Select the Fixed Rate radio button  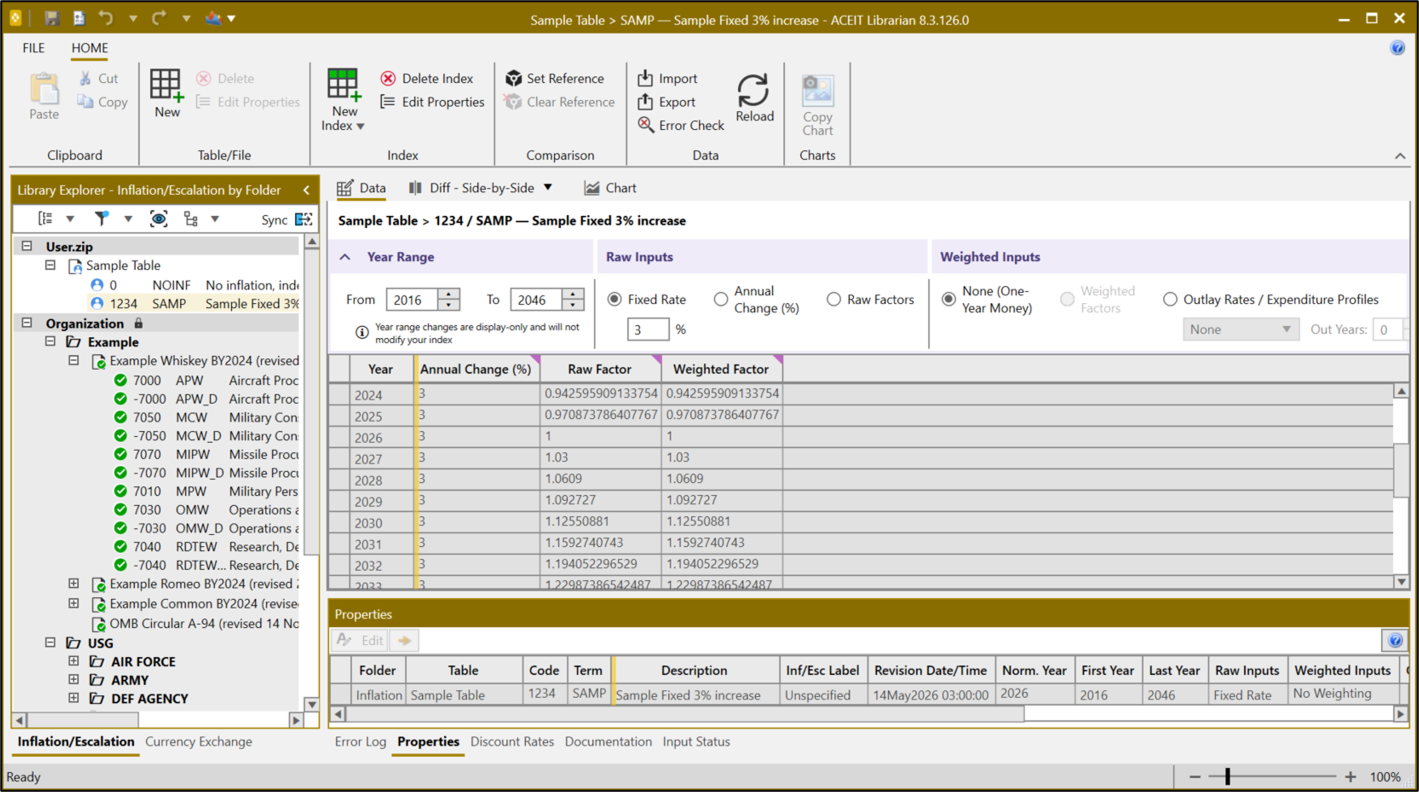click(614, 299)
